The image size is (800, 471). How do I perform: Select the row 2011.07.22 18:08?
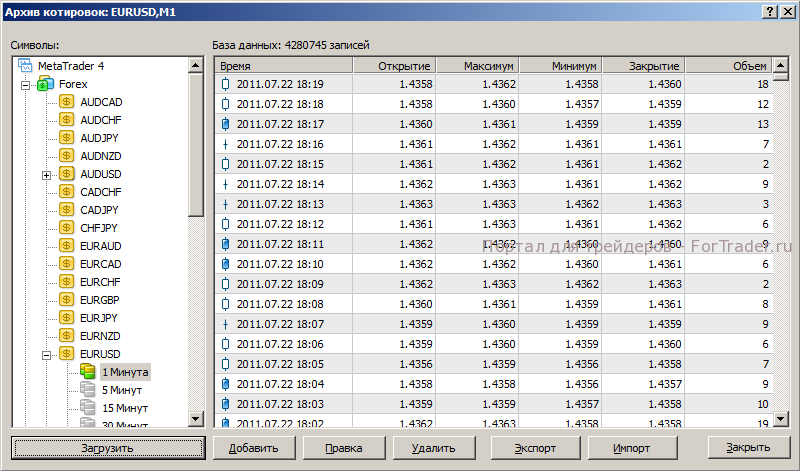[494, 304]
